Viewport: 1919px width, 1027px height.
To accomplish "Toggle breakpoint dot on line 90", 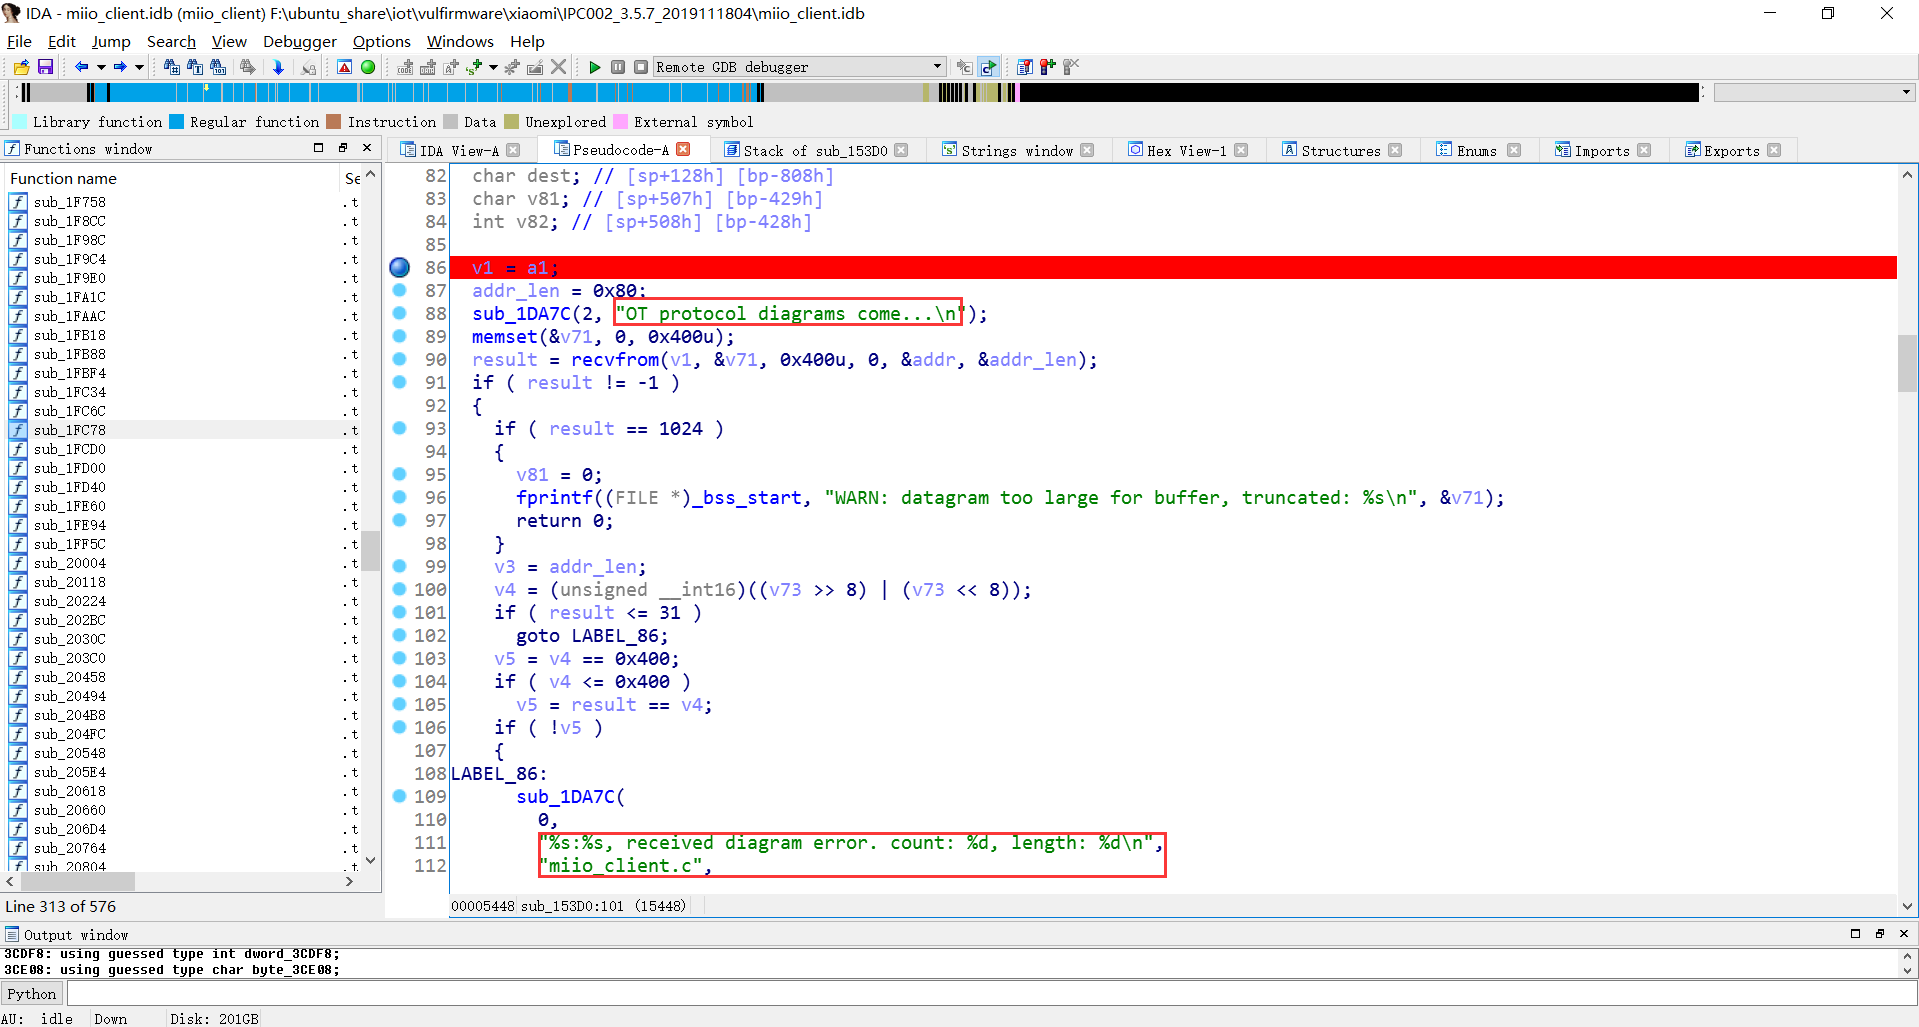I will pos(399,360).
